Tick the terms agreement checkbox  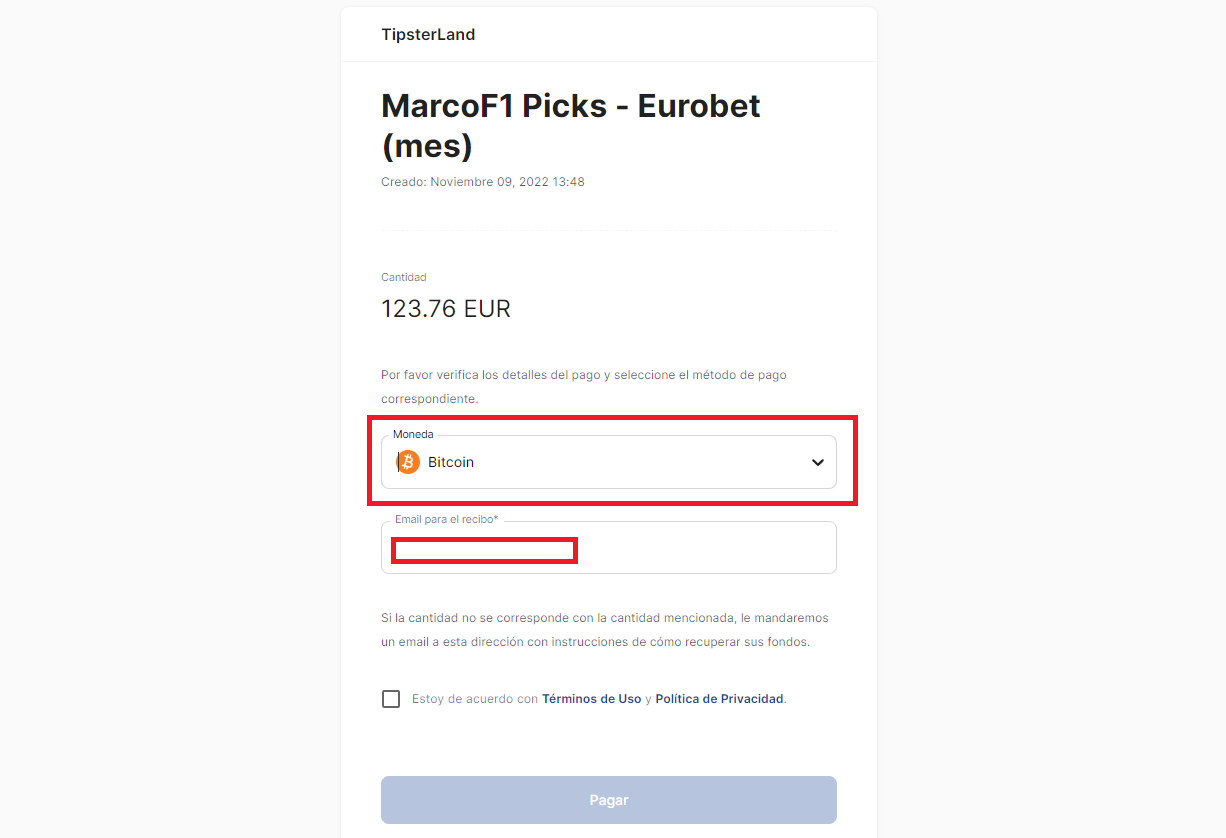tap(391, 699)
